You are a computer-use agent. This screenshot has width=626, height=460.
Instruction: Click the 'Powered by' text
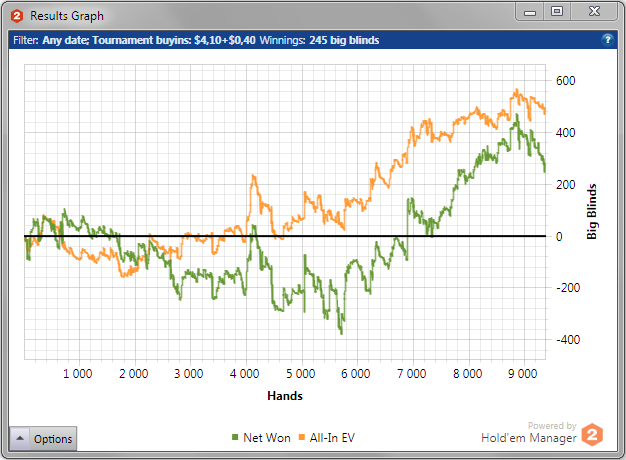[552, 426]
